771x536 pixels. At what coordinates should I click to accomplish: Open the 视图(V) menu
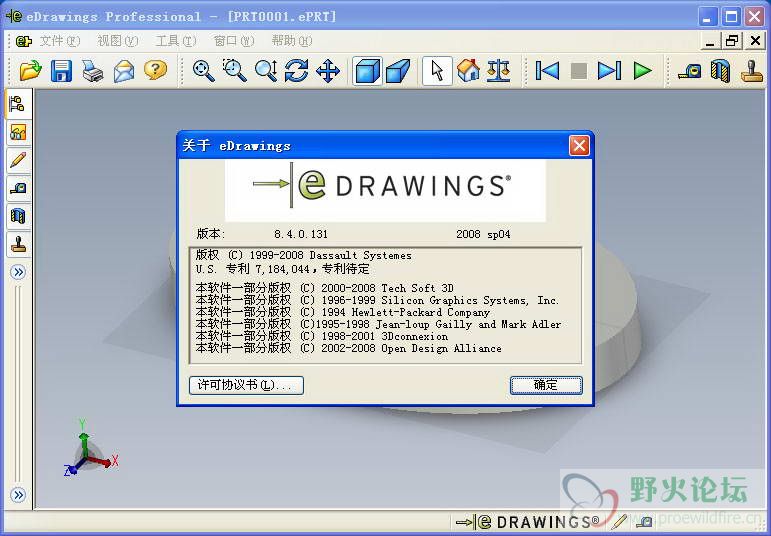[x=118, y=41]
